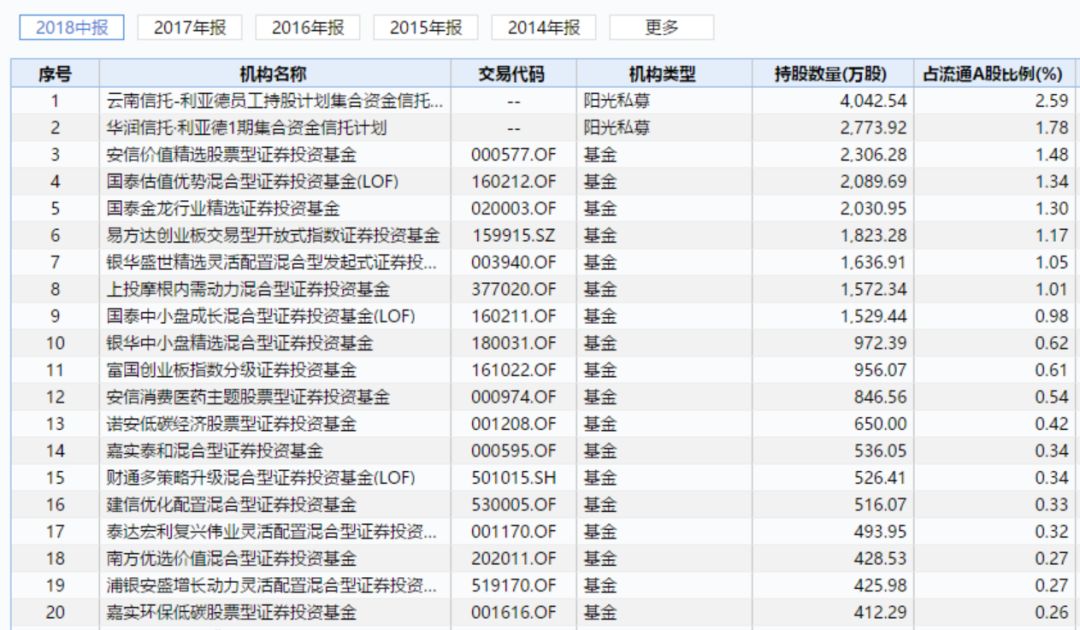Select 国泰金龙行业精选证券投资基金

tap(222, 208)
